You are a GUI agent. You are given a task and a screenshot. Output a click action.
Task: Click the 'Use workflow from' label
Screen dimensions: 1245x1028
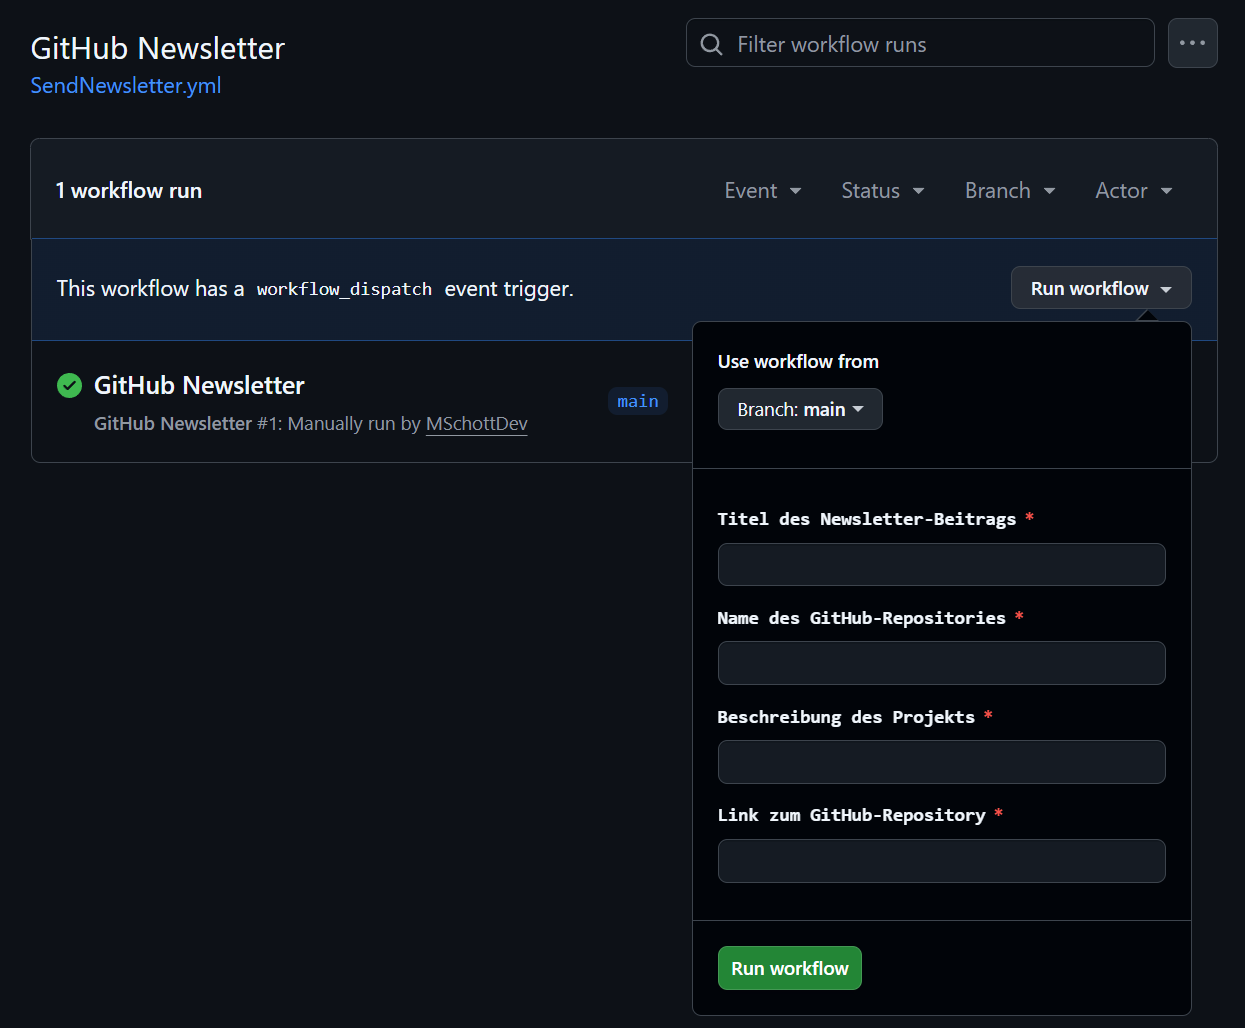pos(798,361)
